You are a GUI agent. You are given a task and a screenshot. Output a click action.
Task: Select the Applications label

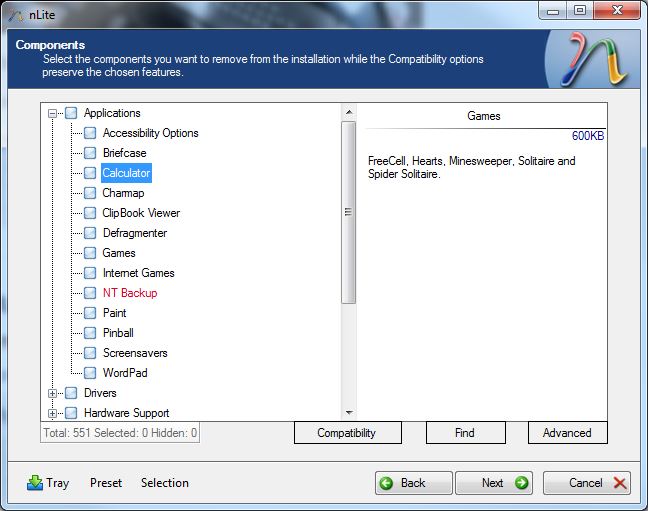pos(112,113)
